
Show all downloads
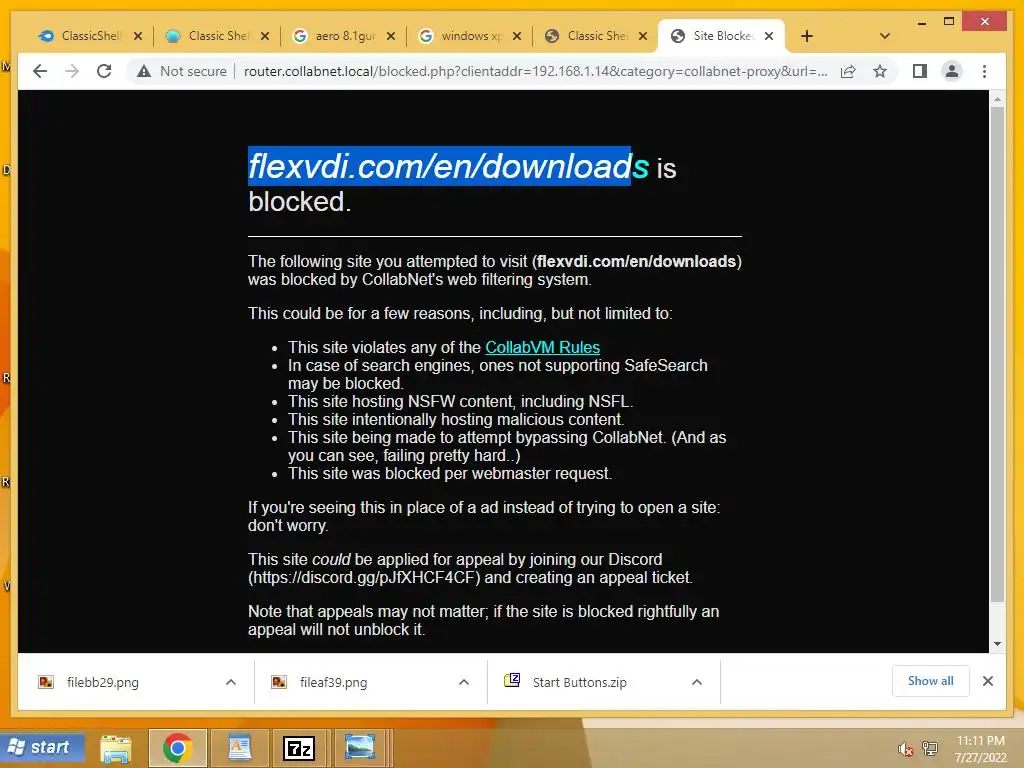(931, 681)
